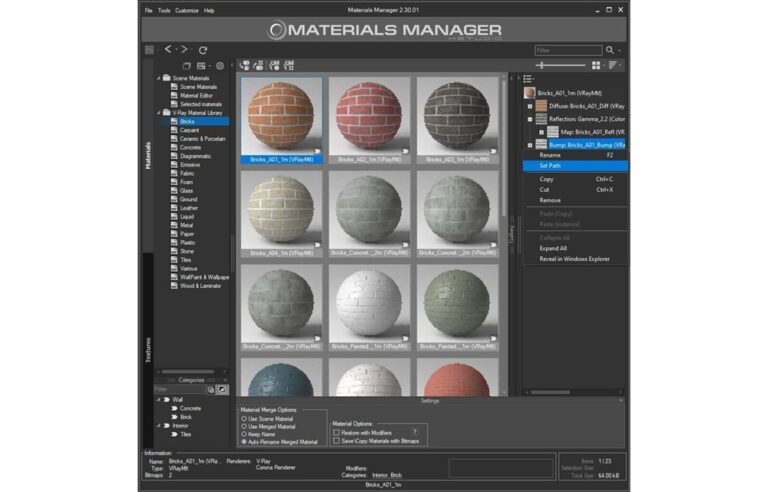This screenshot has width=768, height=492.
Task: Go forward with the right arrow
Action: coord(184,49)
